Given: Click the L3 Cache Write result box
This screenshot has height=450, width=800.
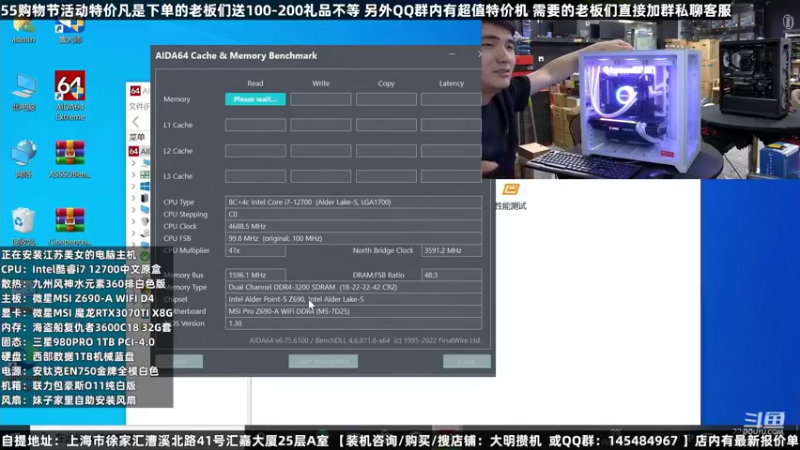Looking at the screenshot, I should pyautogui.click(x=320, y=176).
